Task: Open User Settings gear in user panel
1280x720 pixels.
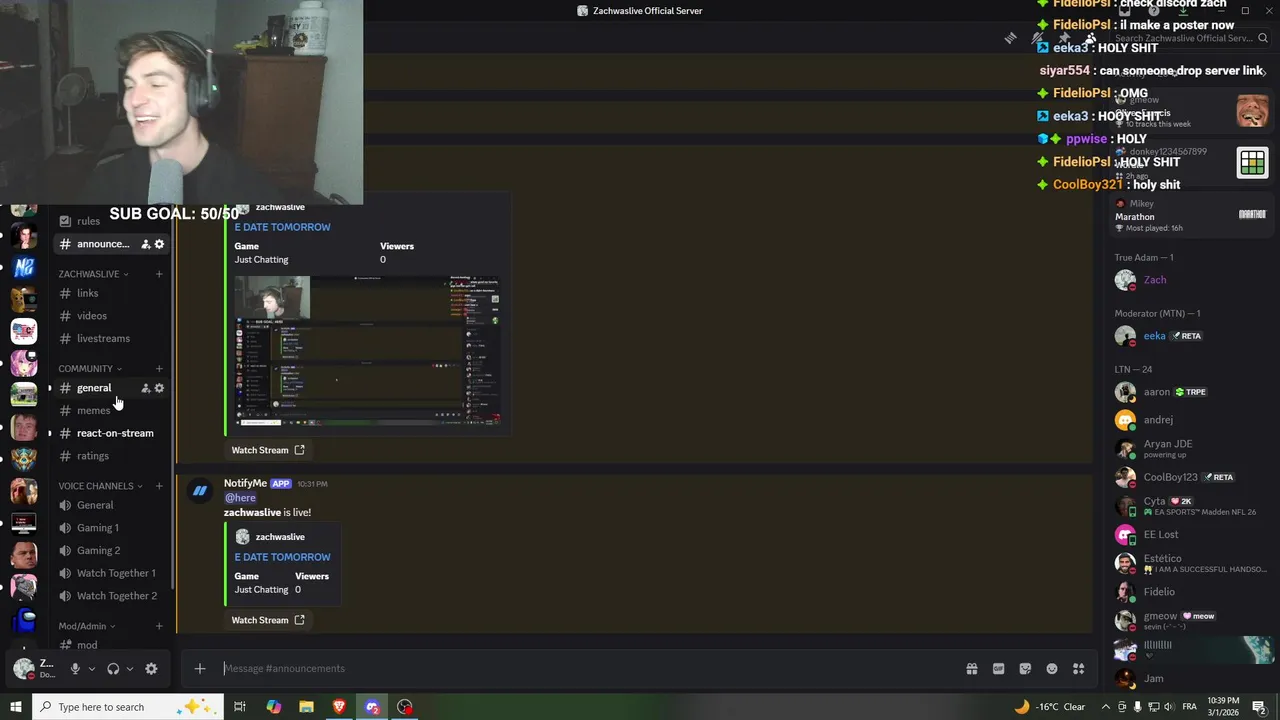Action: [151, 669]
